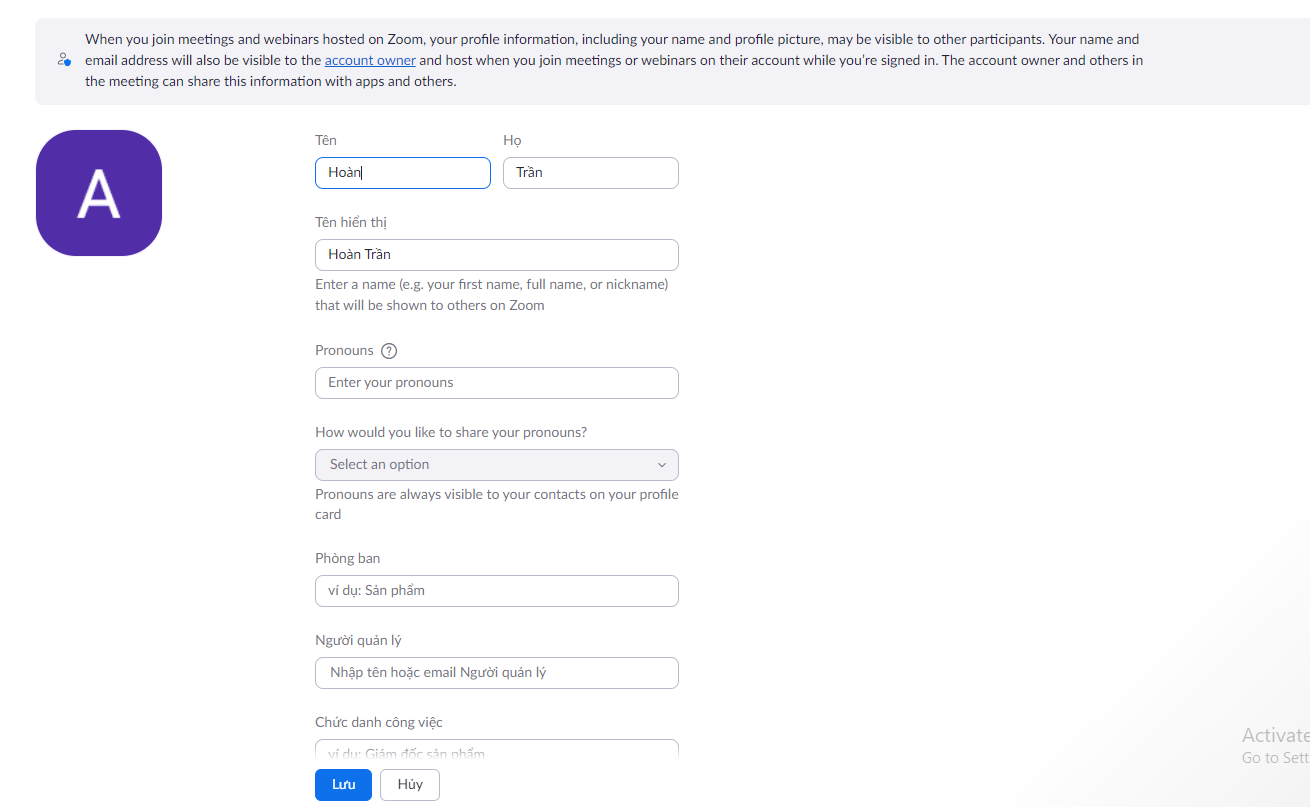The width and height of the screenshot is (1310, 807).
Task: Follow the "account owner" link
Action: point(370,60)
